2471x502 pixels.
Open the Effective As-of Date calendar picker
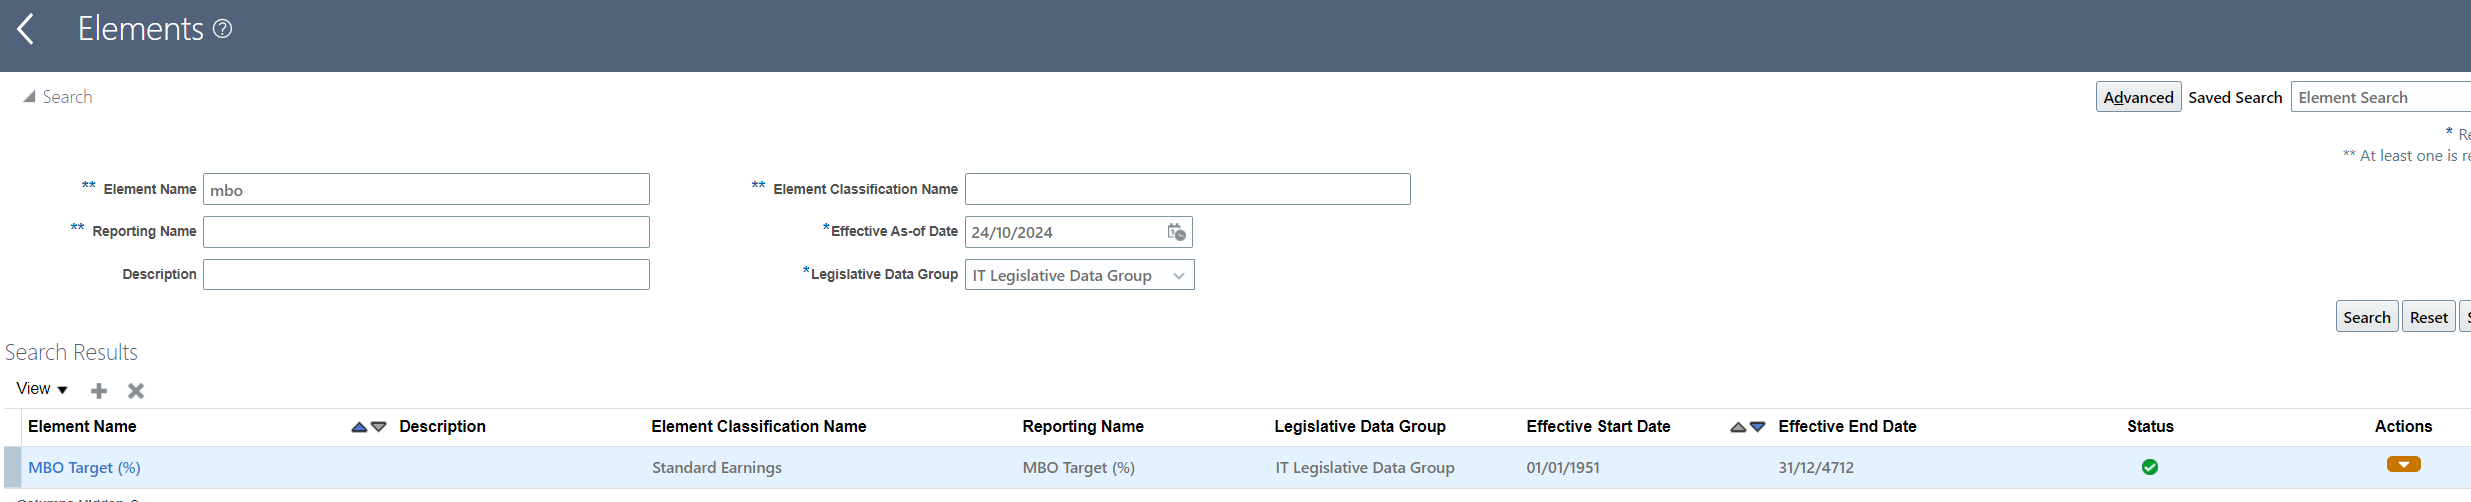(1176, 232)
